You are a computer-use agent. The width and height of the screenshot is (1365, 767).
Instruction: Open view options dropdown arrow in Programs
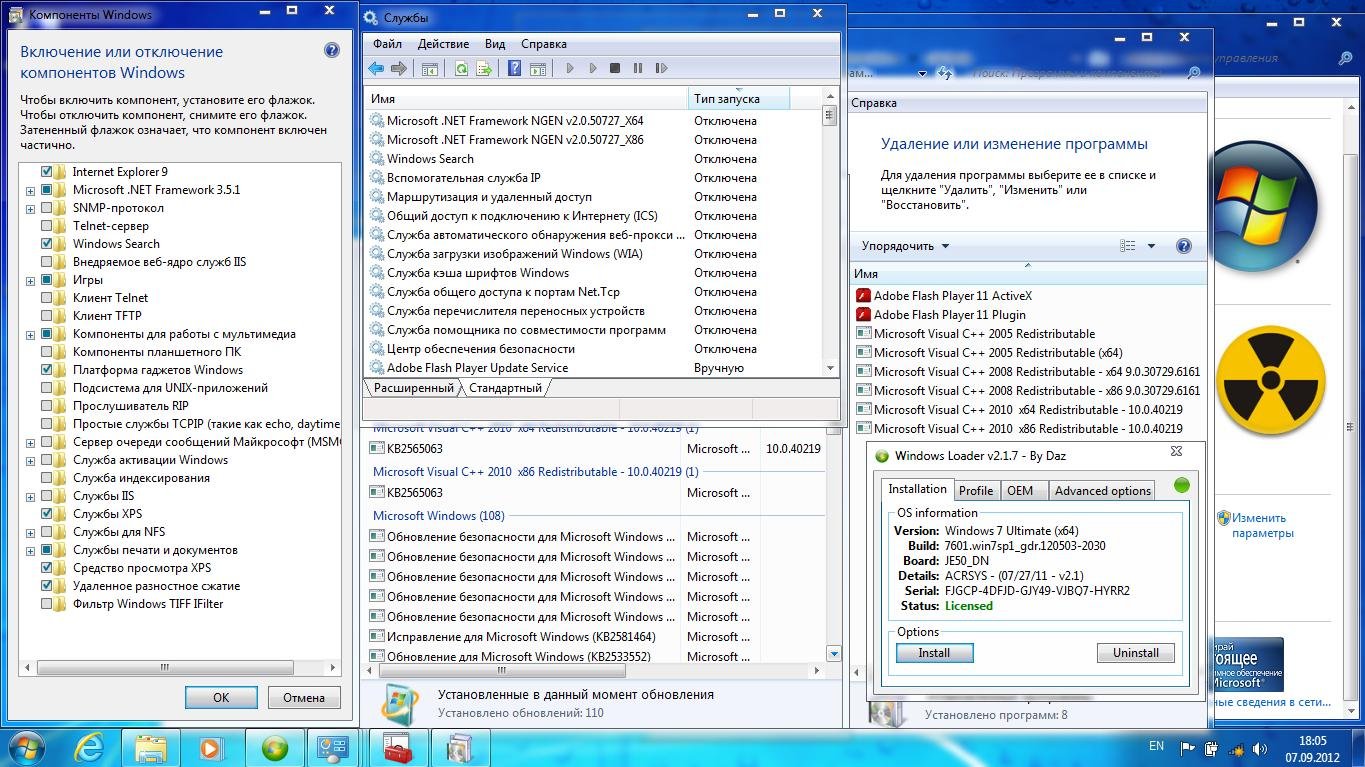coord(1151,246)
